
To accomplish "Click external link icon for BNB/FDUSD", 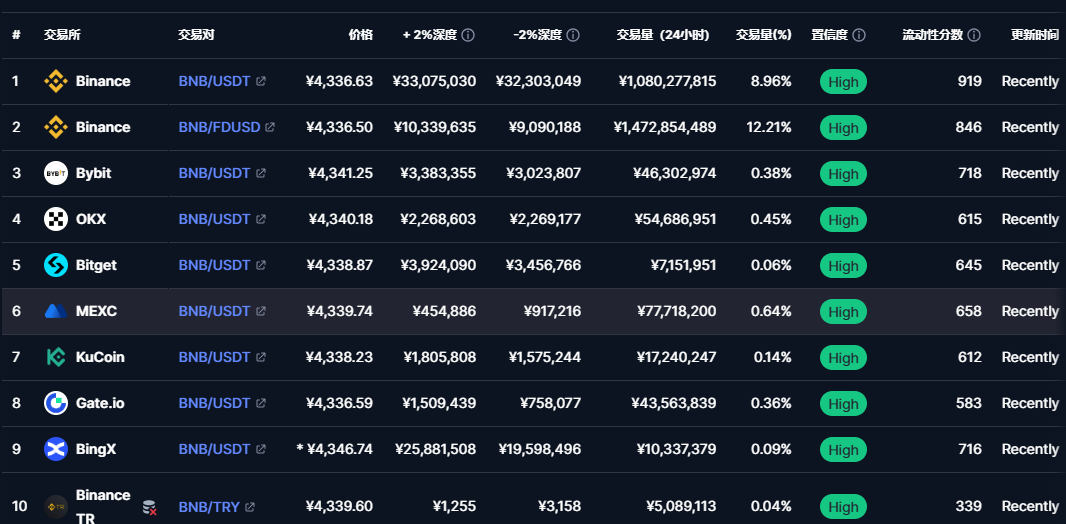I will (270, 127).
